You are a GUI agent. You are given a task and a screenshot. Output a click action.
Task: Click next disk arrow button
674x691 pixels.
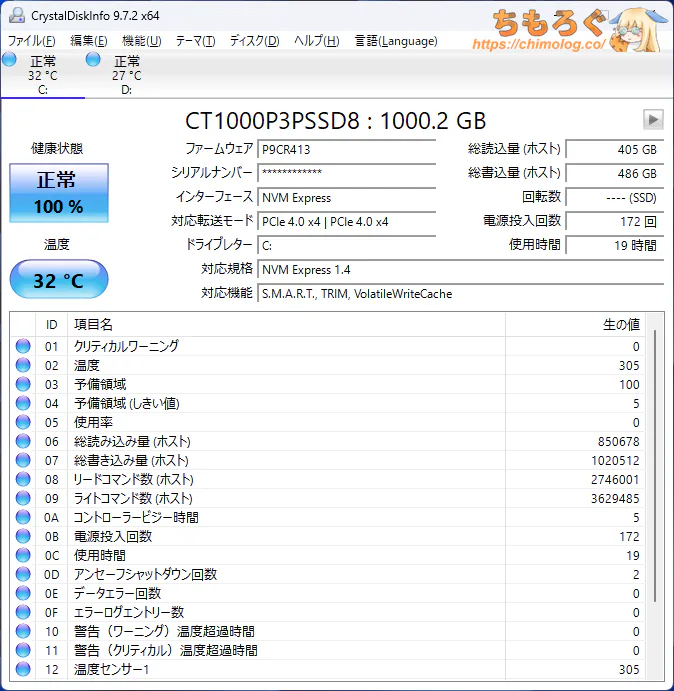pos(653,120)
